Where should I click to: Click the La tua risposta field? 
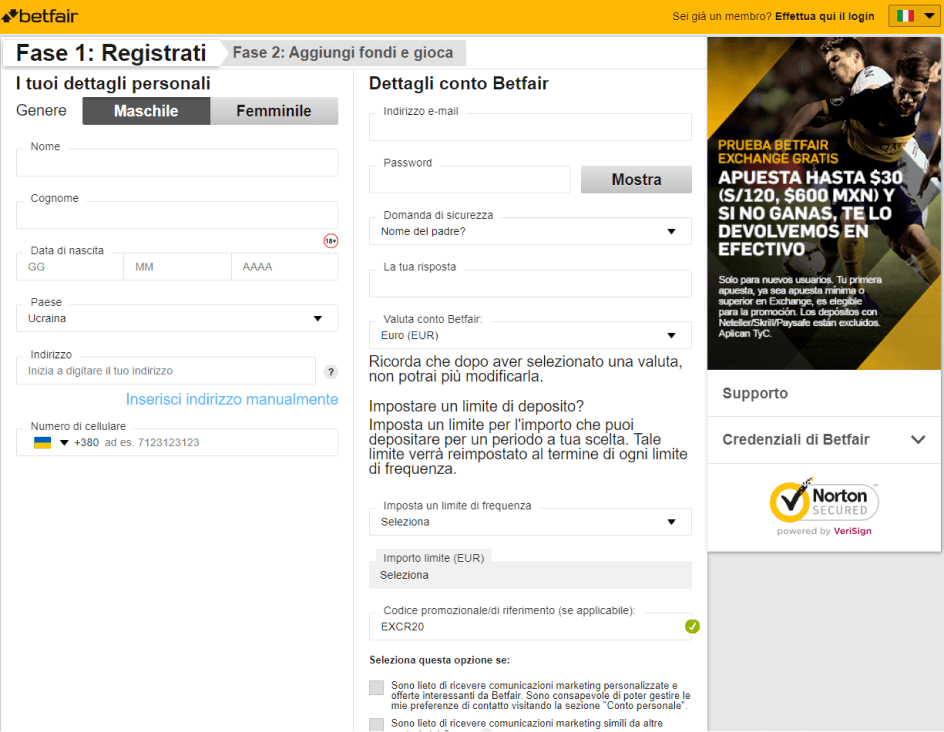[x=530, y=284]
